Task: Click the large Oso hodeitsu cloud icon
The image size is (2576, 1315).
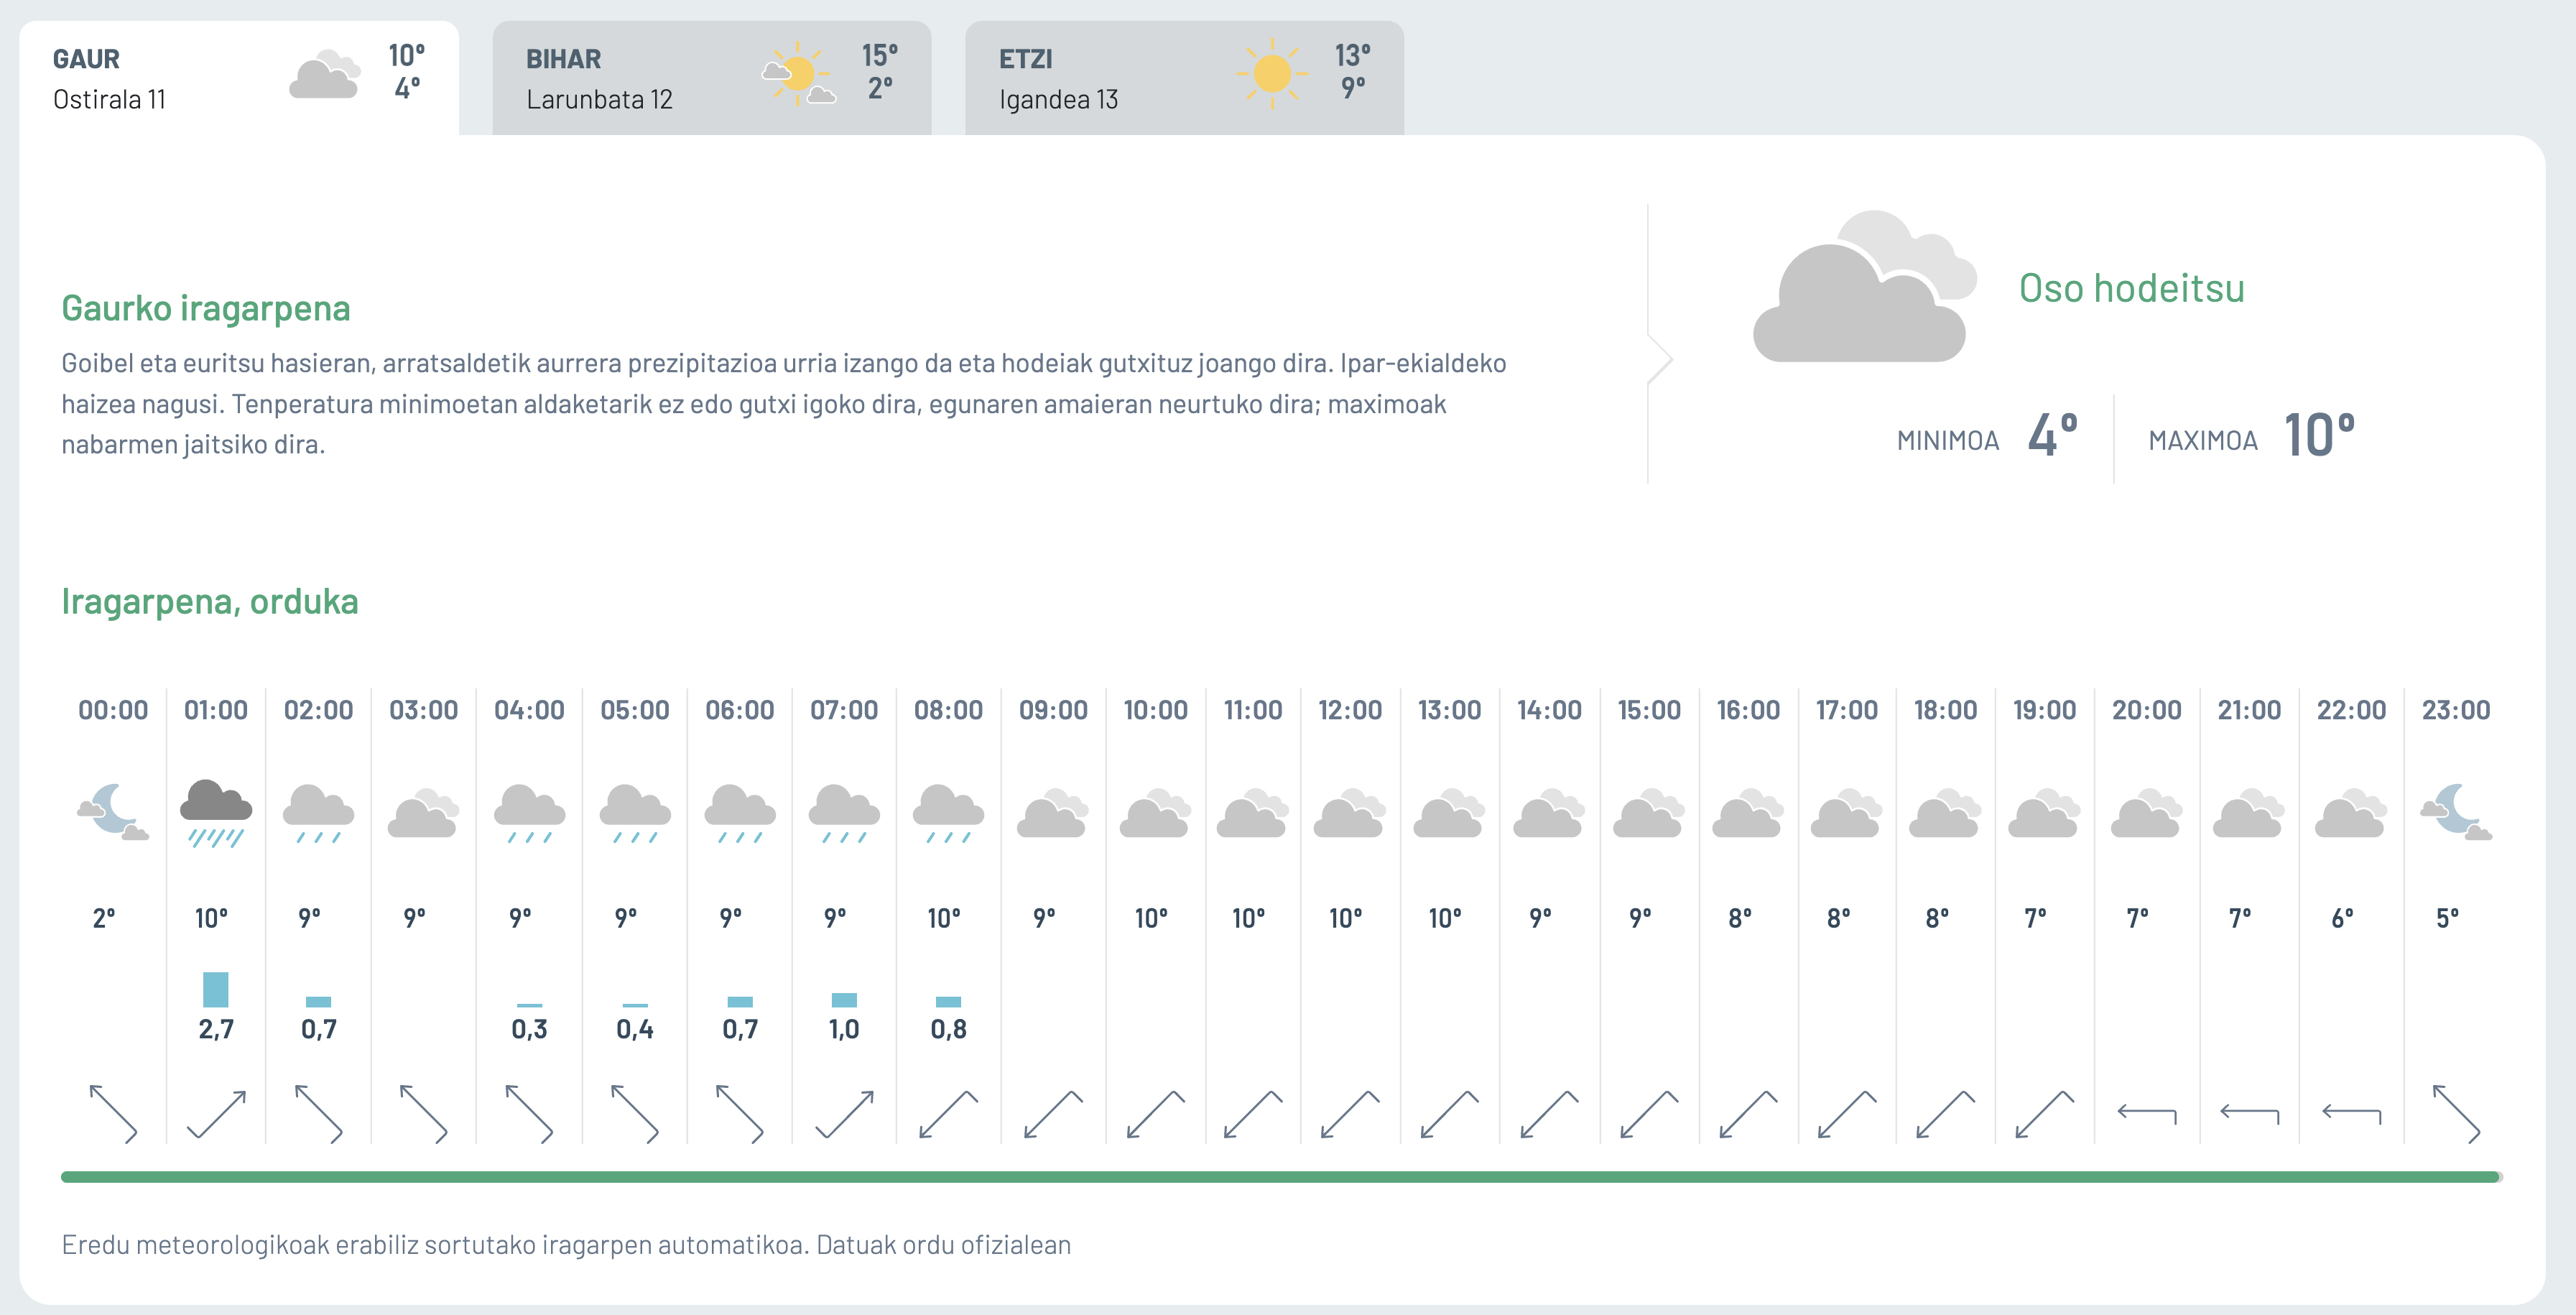Action: [1865, 286]
